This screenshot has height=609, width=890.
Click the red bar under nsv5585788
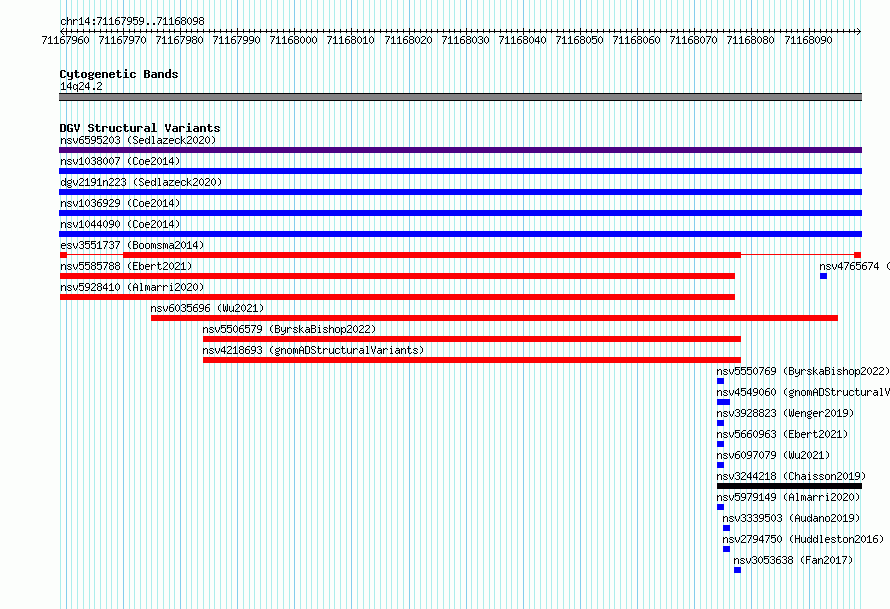coord(397,276)
